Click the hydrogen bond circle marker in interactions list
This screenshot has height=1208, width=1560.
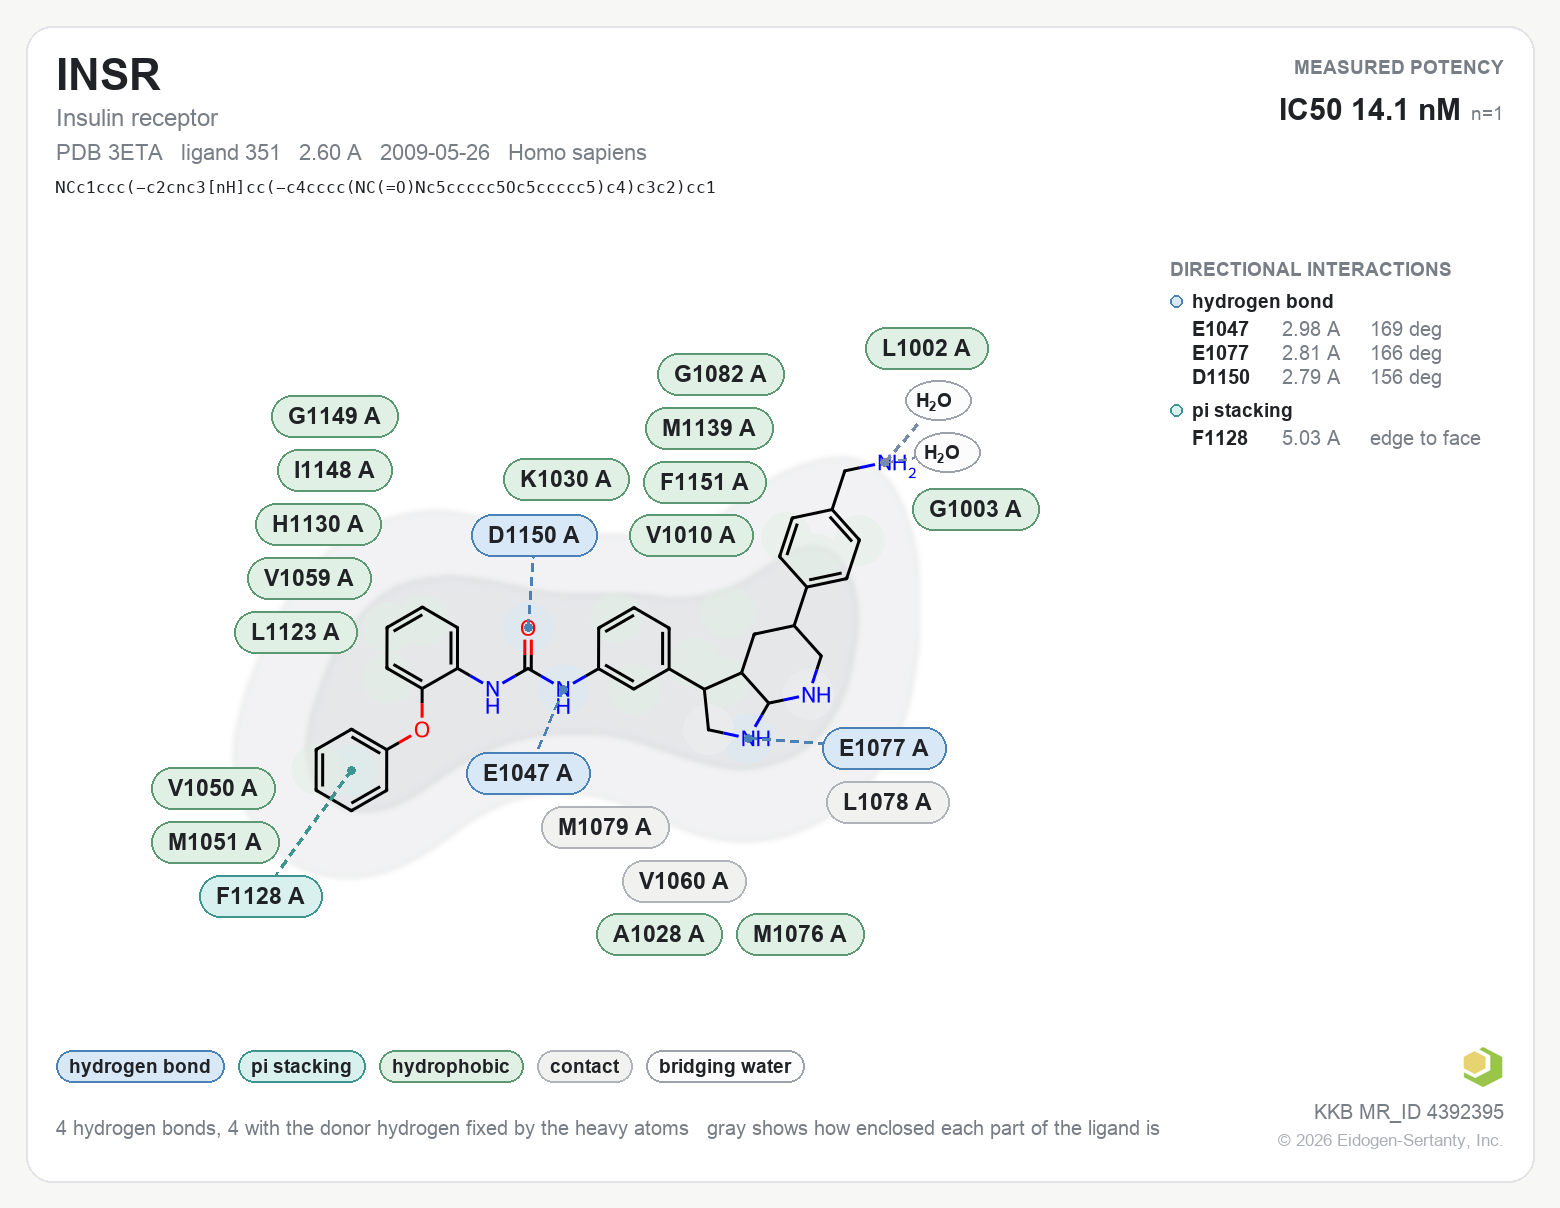[x=1177, y=302]
